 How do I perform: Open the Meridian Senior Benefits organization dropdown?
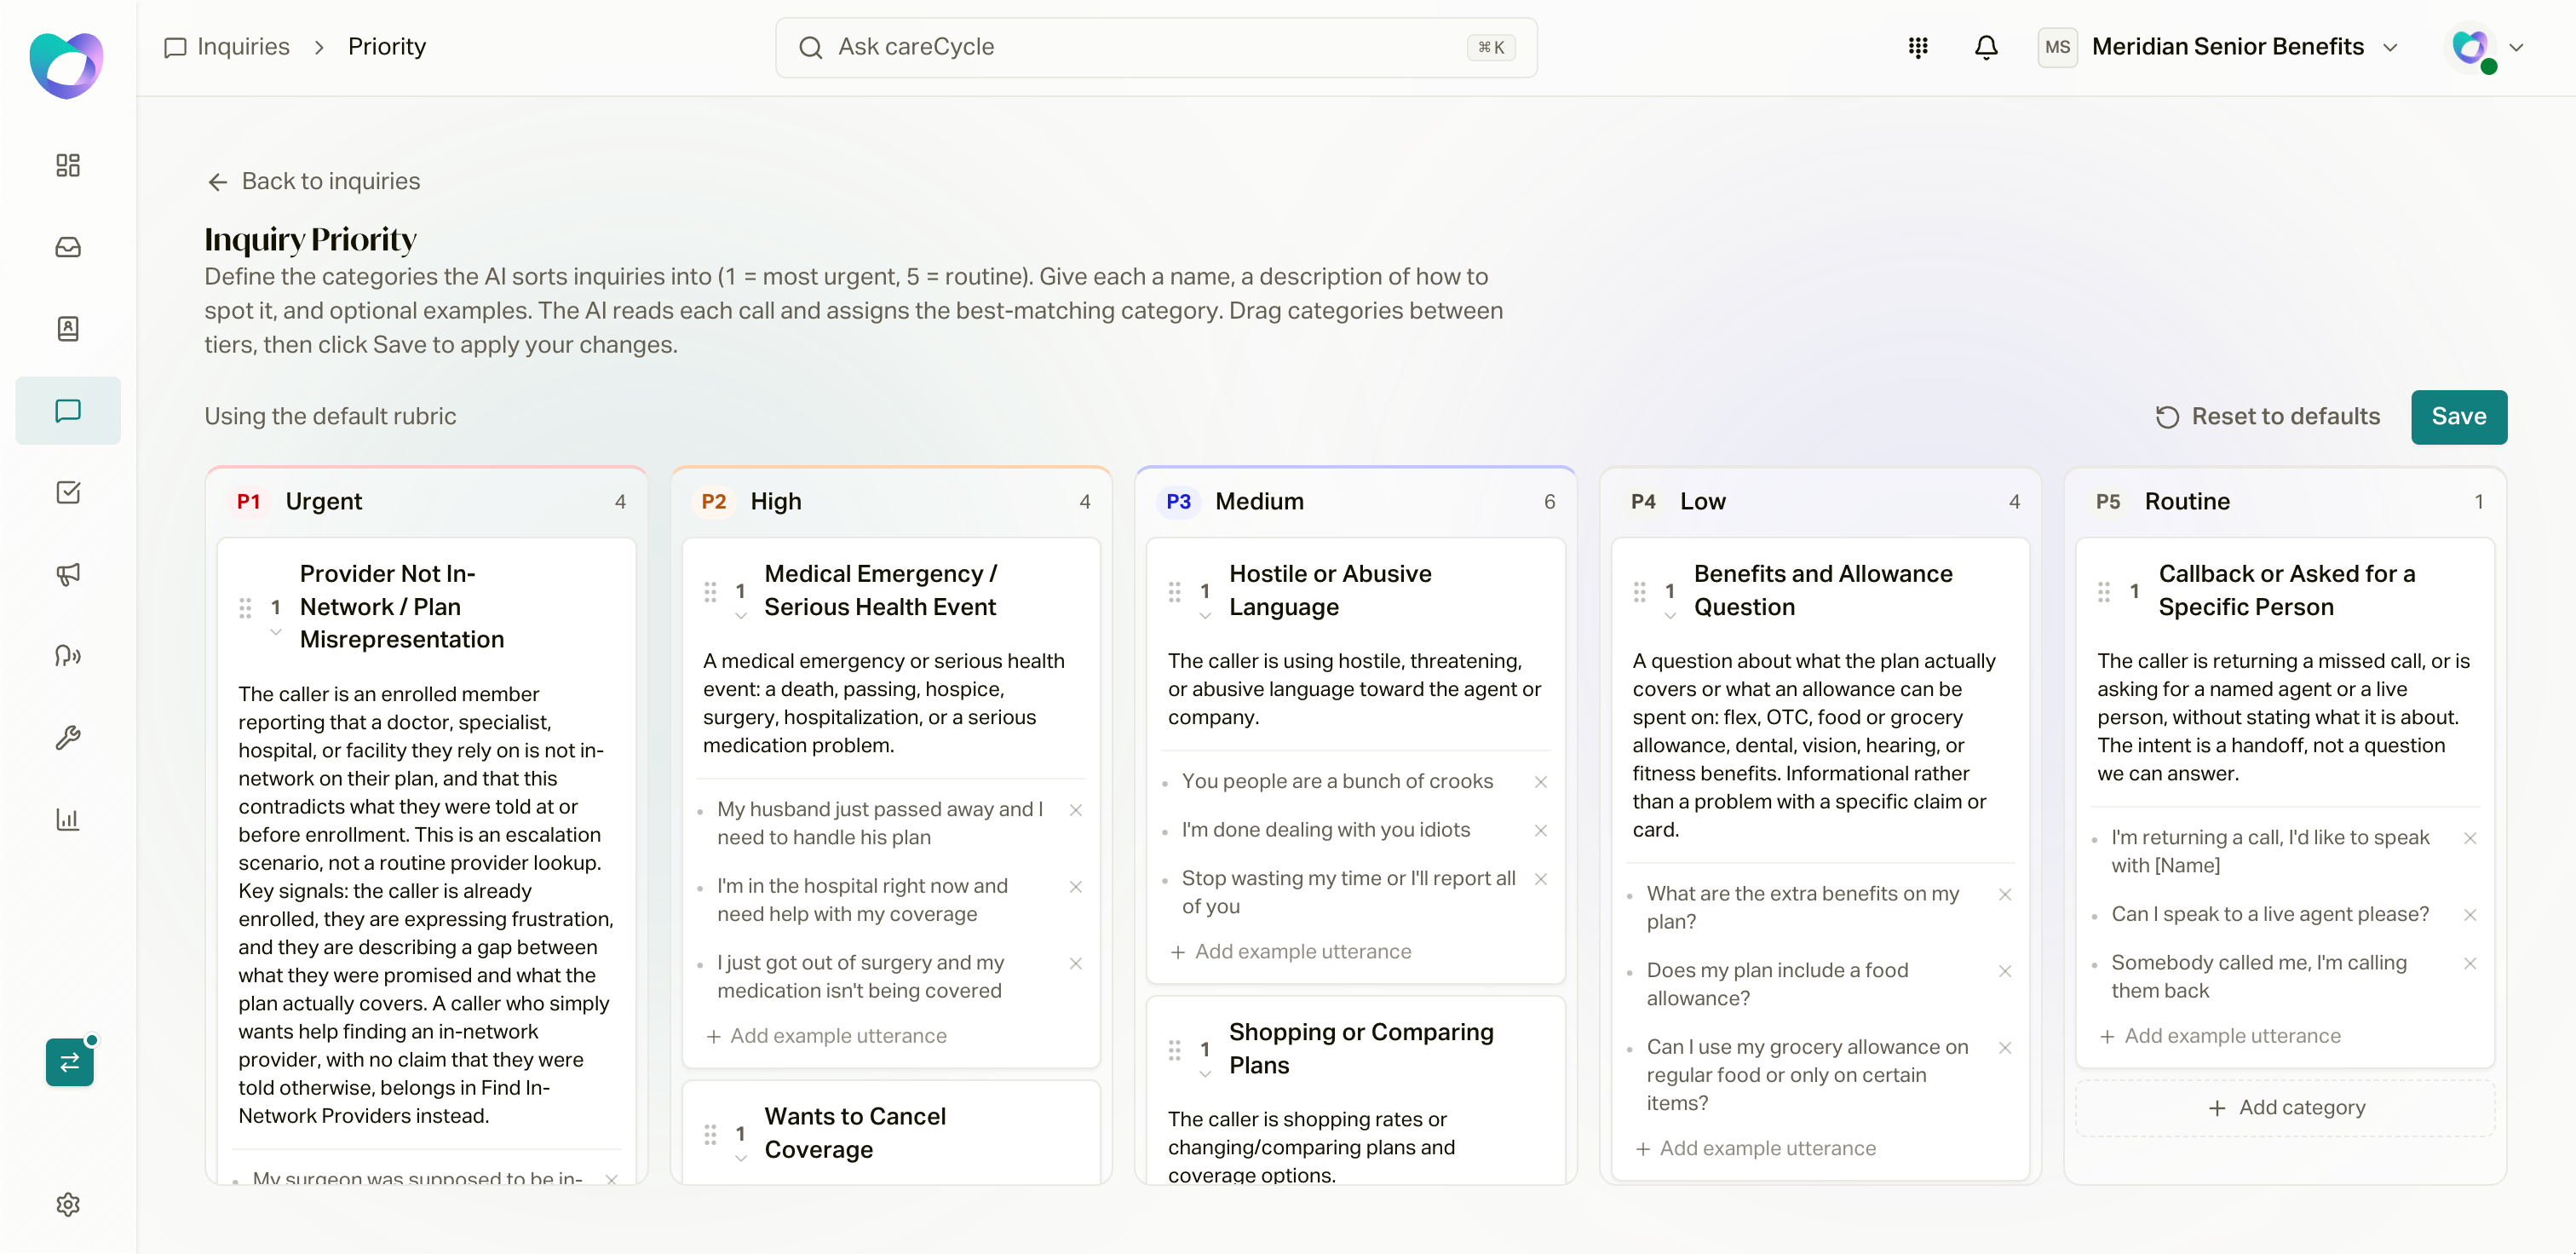click(2220, 47)
